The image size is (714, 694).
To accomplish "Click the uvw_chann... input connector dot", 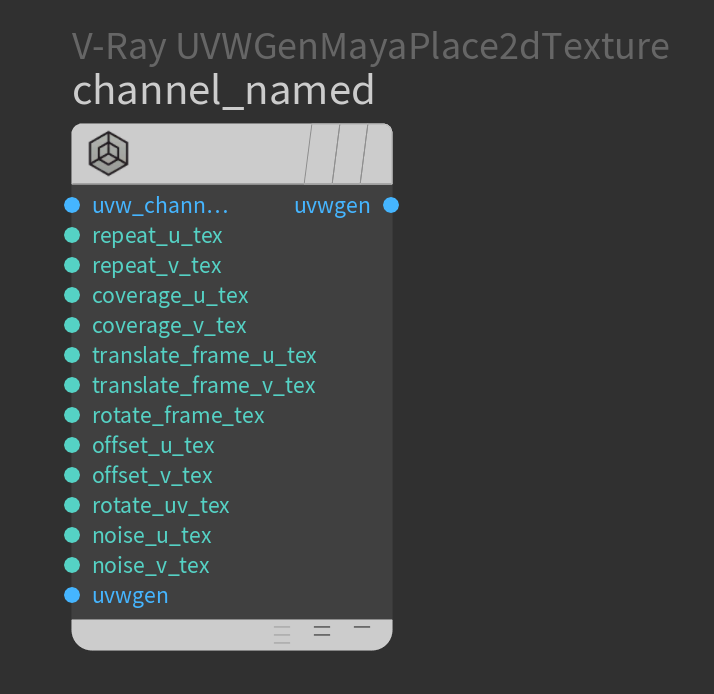I will [x=72, y=205].
